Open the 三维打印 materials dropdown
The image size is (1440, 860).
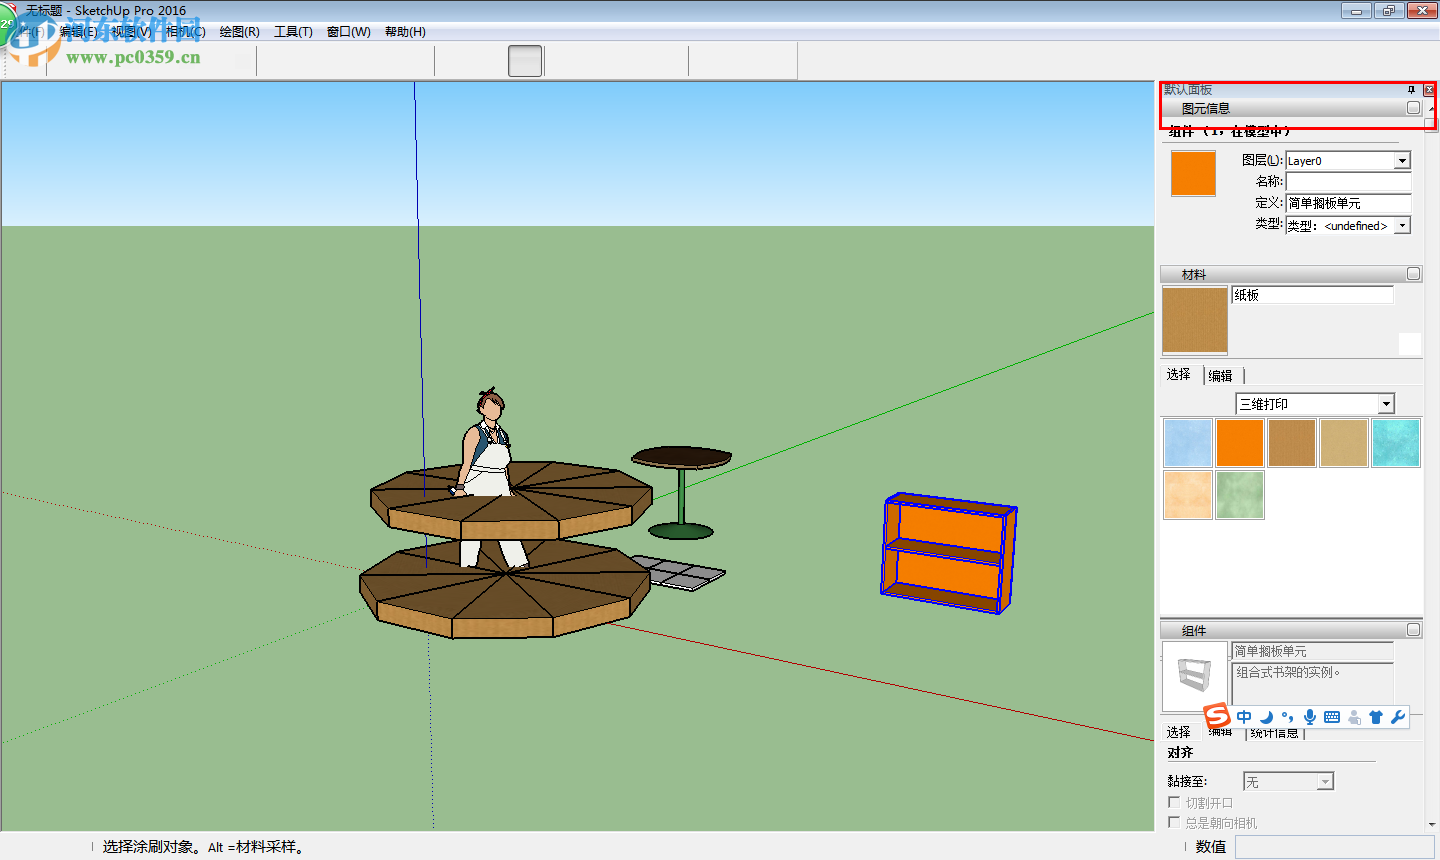[x=1386, y=403]
